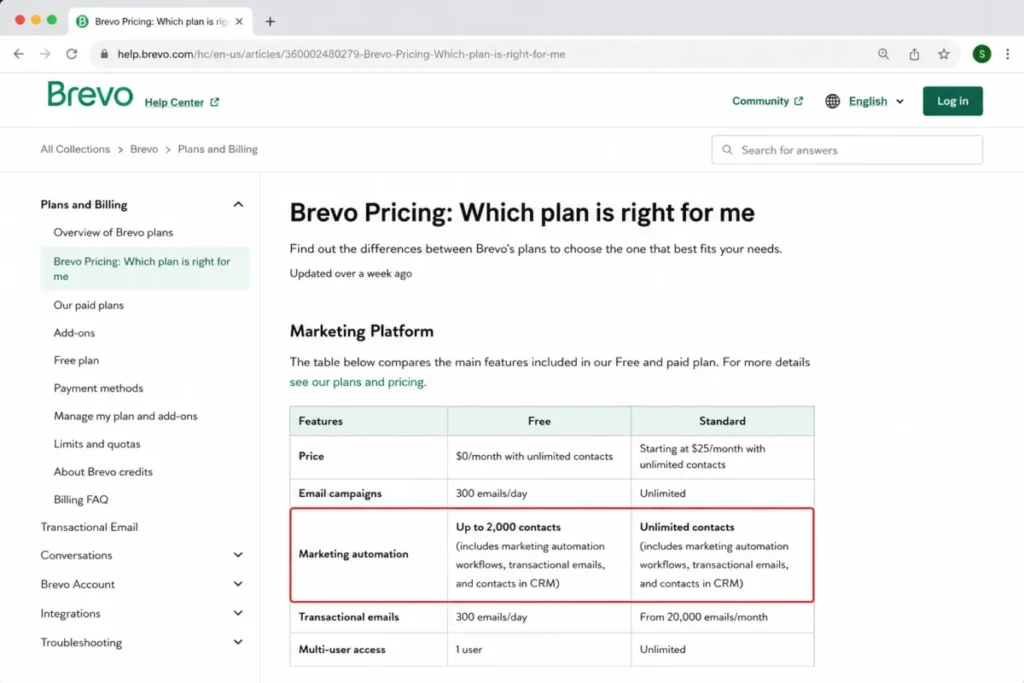Collapse the Plans and Billing section

point(238,204)
